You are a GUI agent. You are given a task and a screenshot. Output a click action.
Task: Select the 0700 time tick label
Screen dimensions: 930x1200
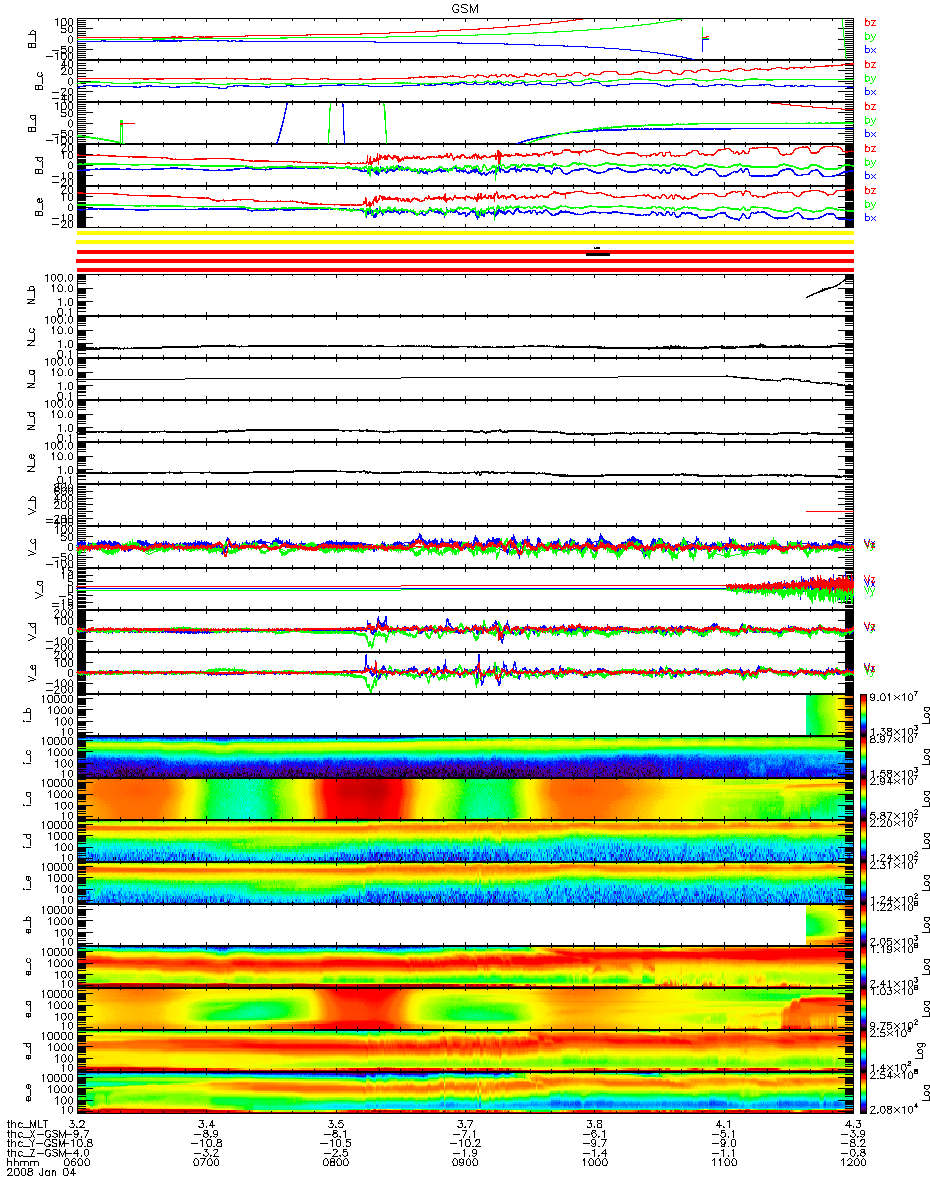[x=207, y=1163]
